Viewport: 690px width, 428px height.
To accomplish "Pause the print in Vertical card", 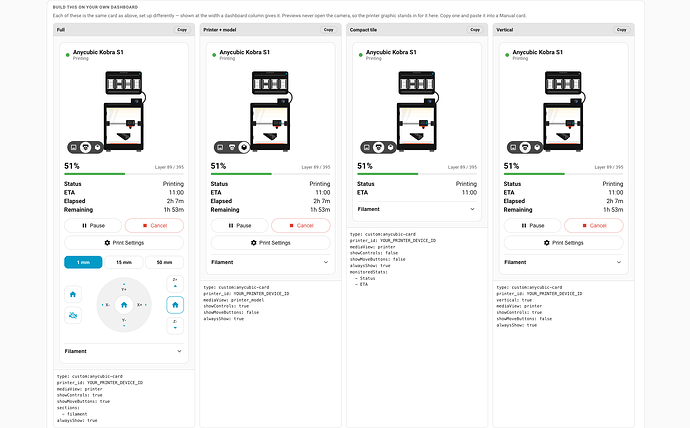I will click(532, 225).
